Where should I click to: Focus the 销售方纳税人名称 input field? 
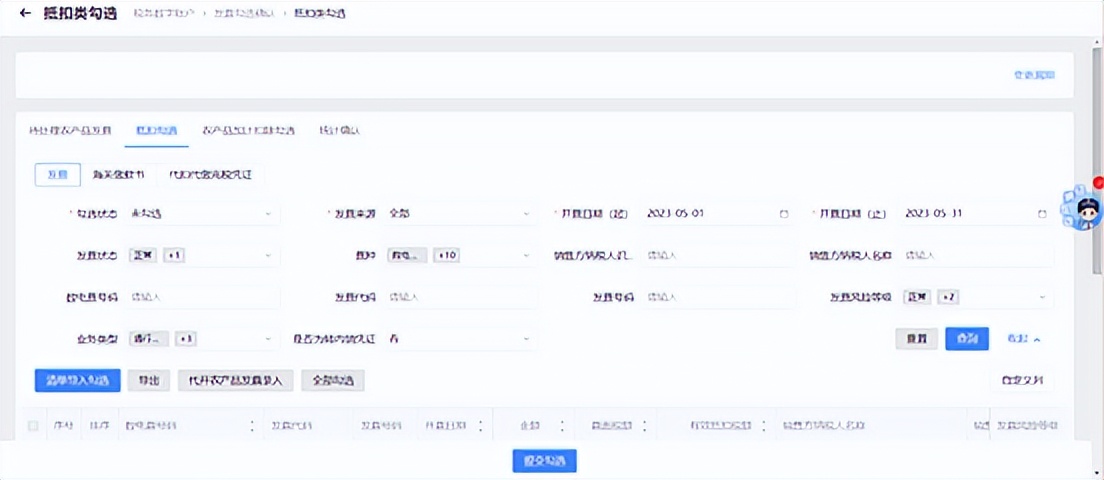[x=977, y=256]
